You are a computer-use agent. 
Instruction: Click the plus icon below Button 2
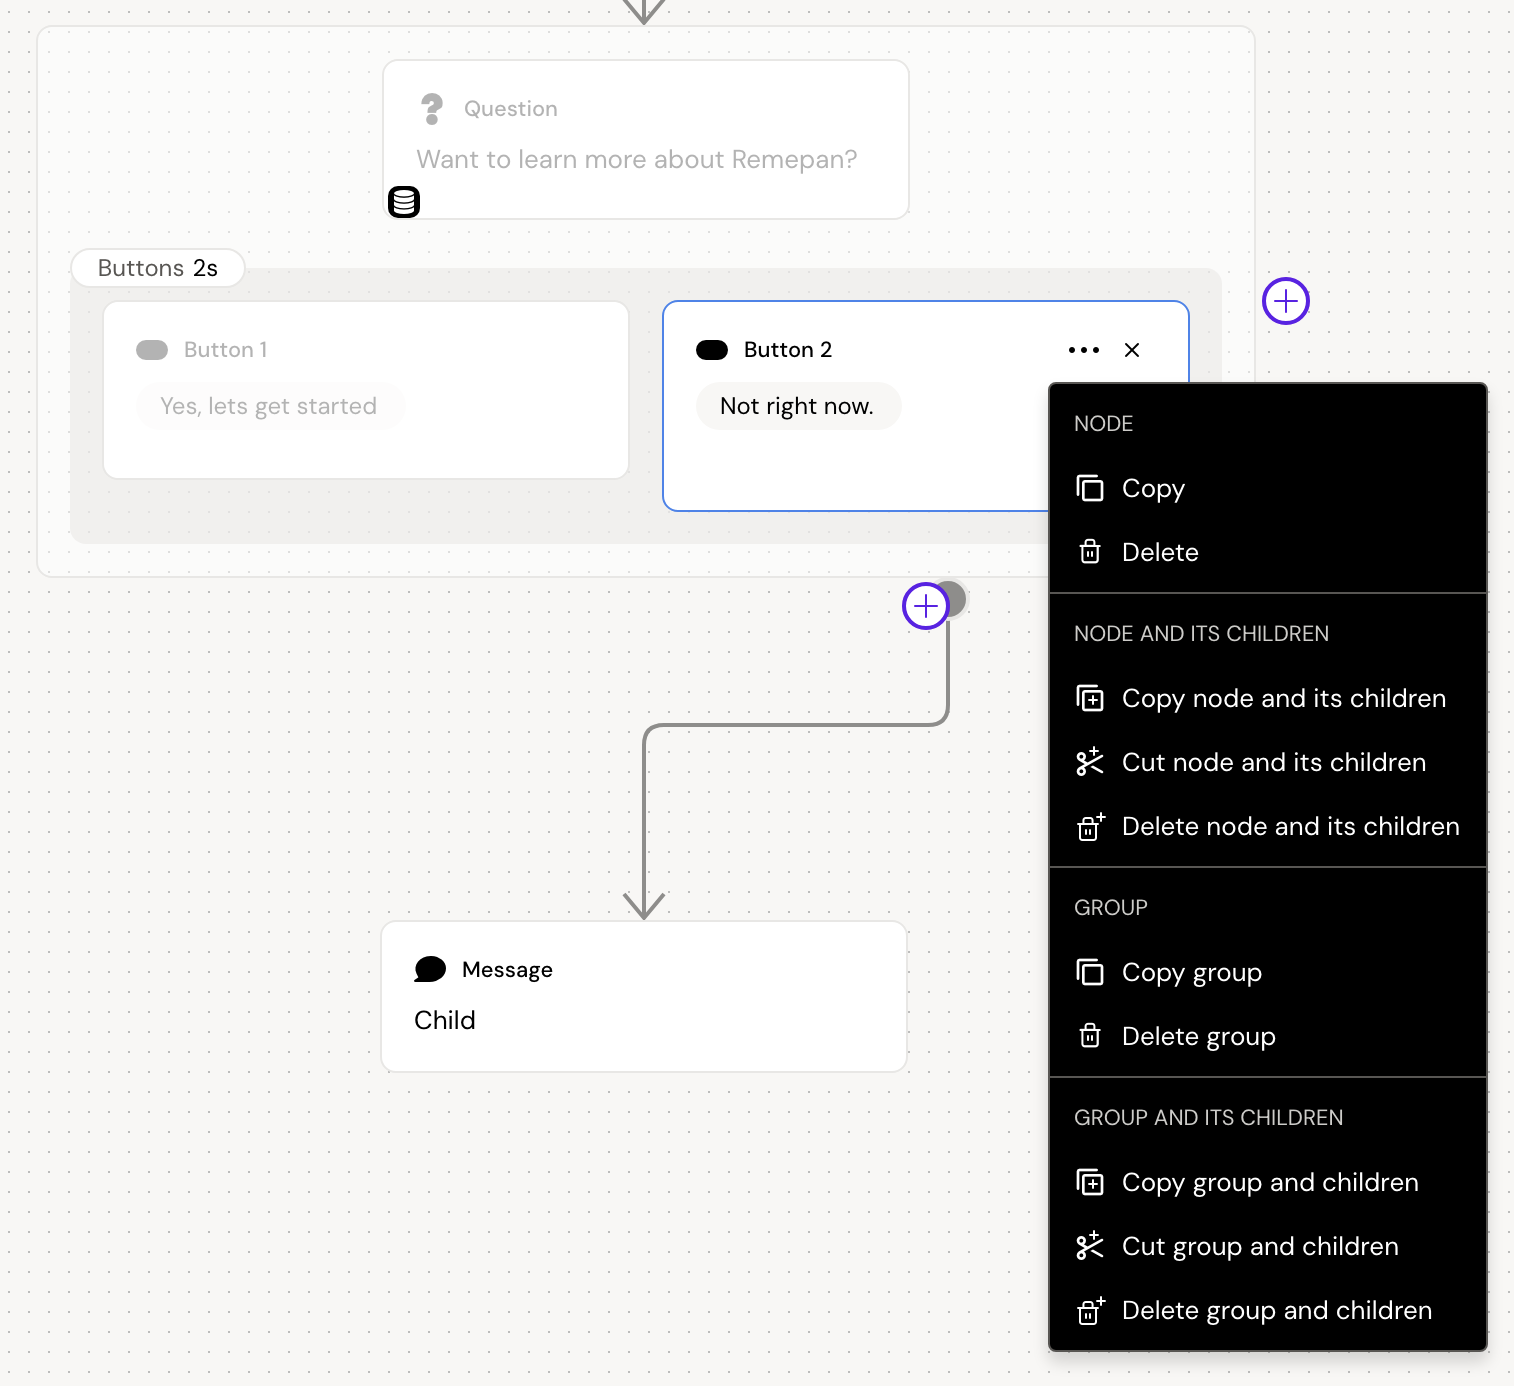click(x=926, y=606)
